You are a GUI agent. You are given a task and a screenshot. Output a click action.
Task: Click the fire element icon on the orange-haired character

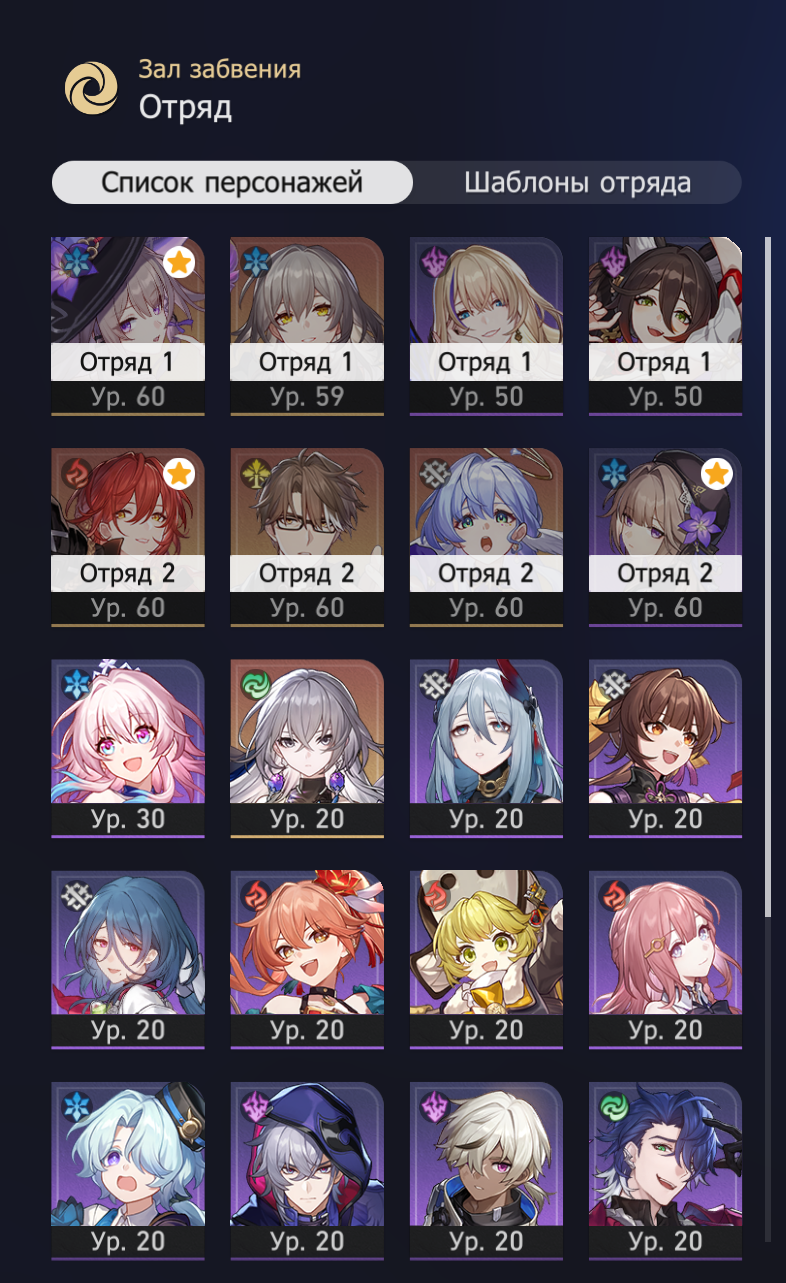[255, 896]
